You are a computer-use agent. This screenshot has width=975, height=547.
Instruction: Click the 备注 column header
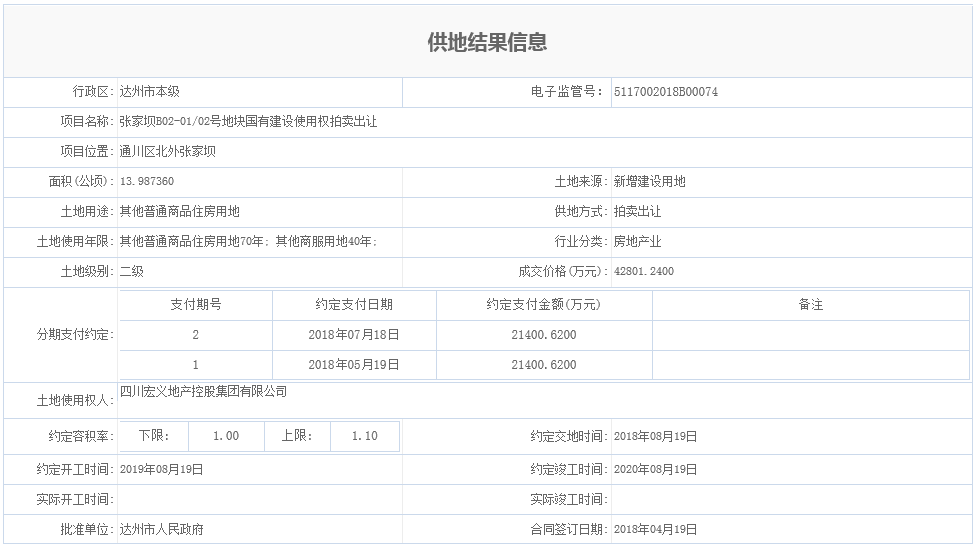pyautogui.click(x=811, y=305)
